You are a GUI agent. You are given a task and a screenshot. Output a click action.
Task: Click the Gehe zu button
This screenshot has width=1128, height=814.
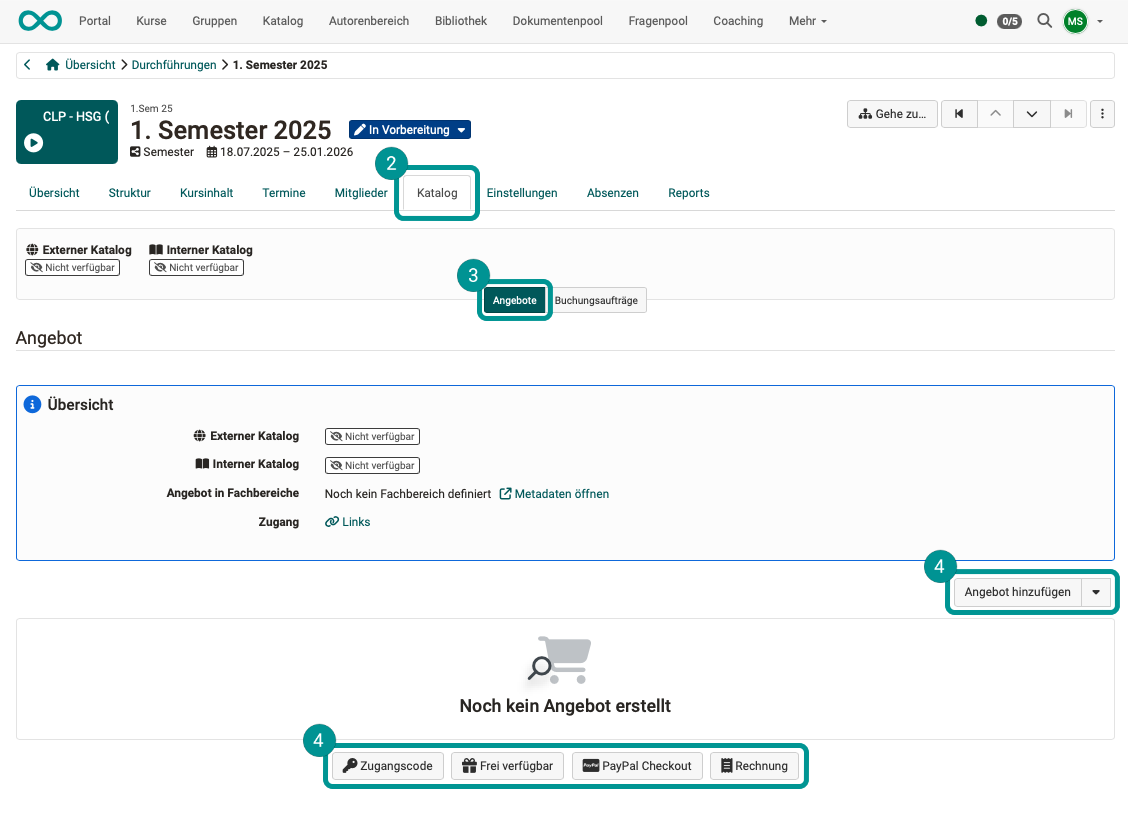[x=892, y=114]
